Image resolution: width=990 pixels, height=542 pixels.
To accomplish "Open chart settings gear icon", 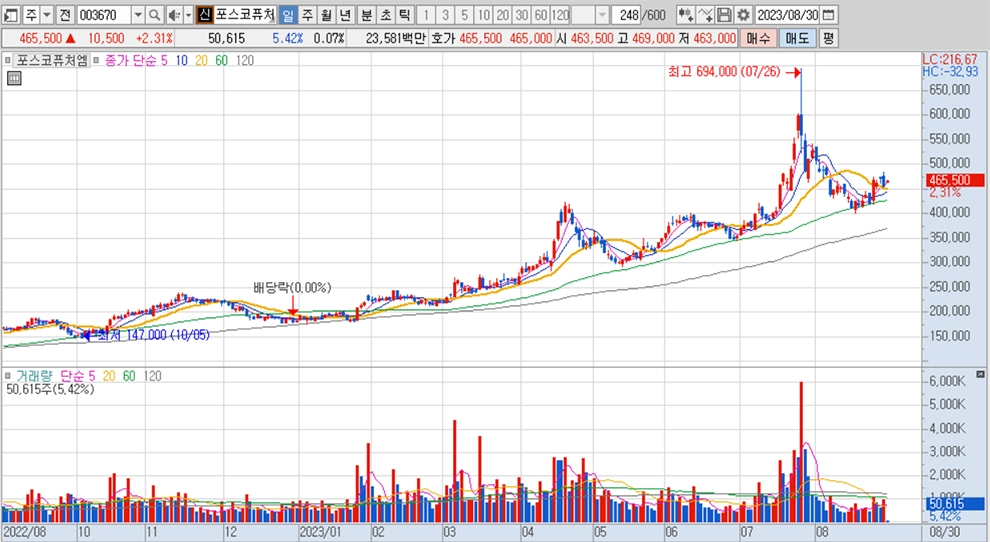I will [743, 15].
